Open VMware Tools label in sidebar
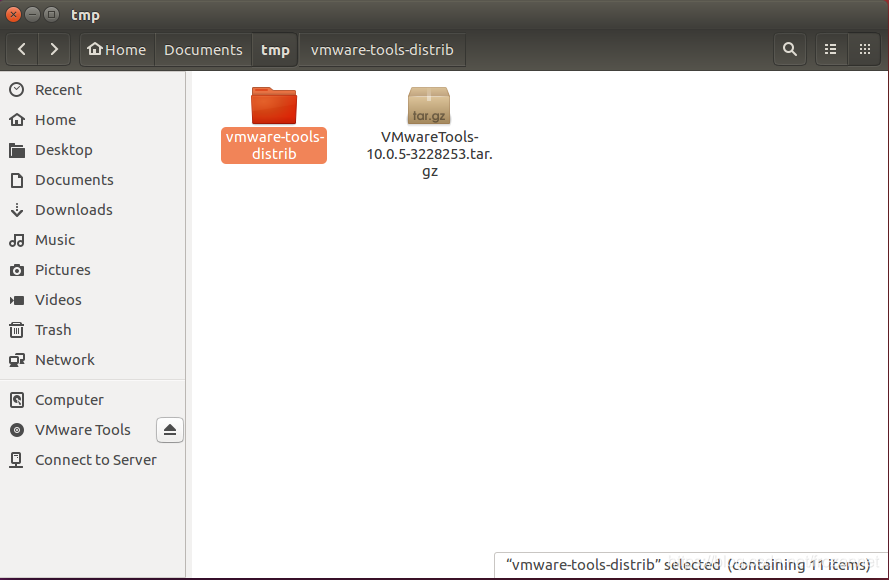The height and width of the screenshot is (580, 889). click(x=83, y=430)
